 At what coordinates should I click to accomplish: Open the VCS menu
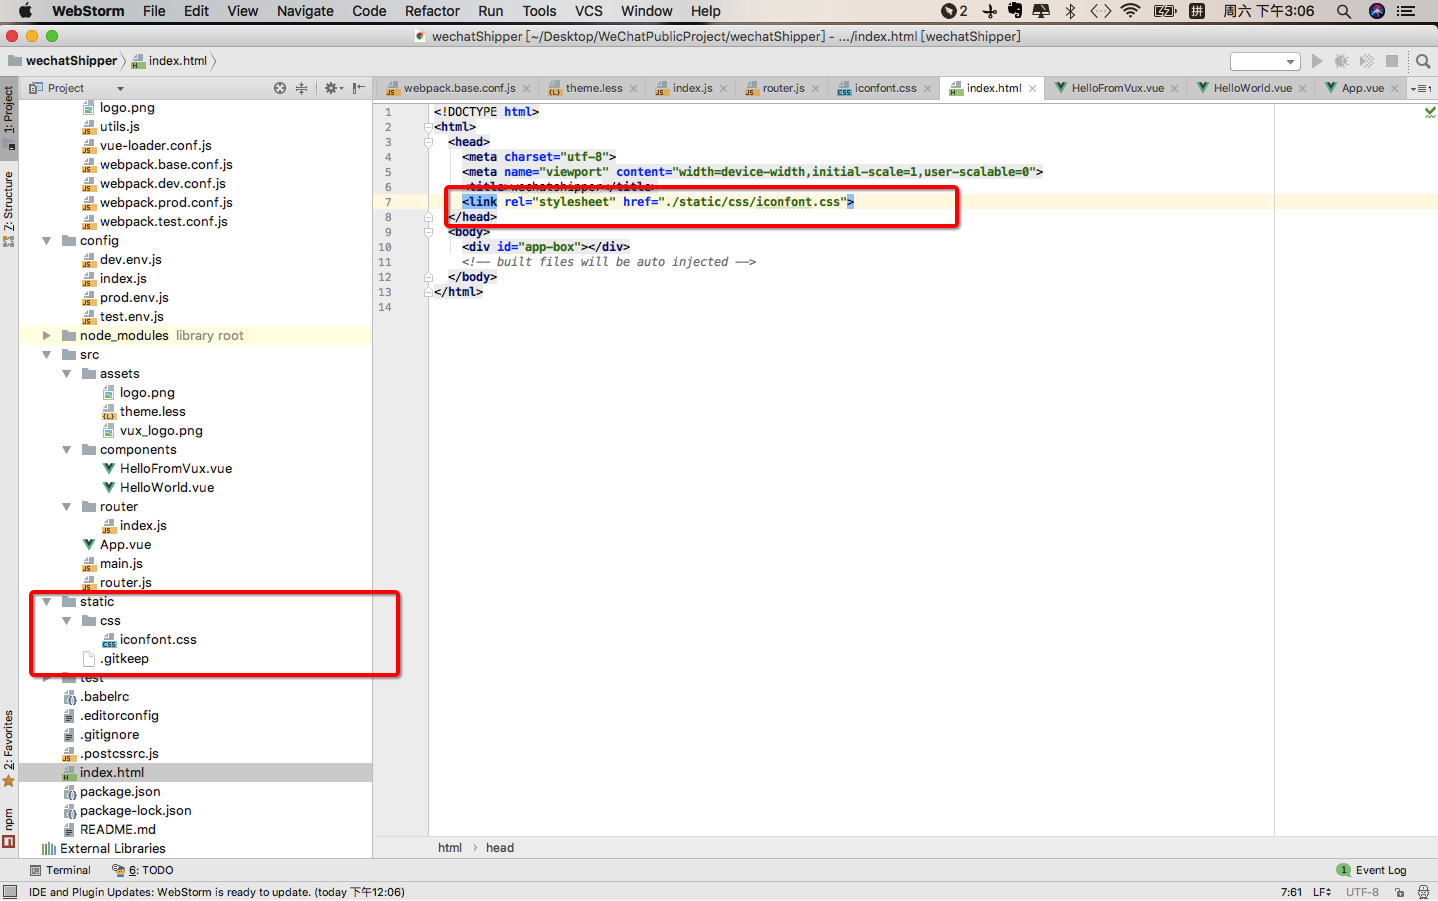pos(589,11)
